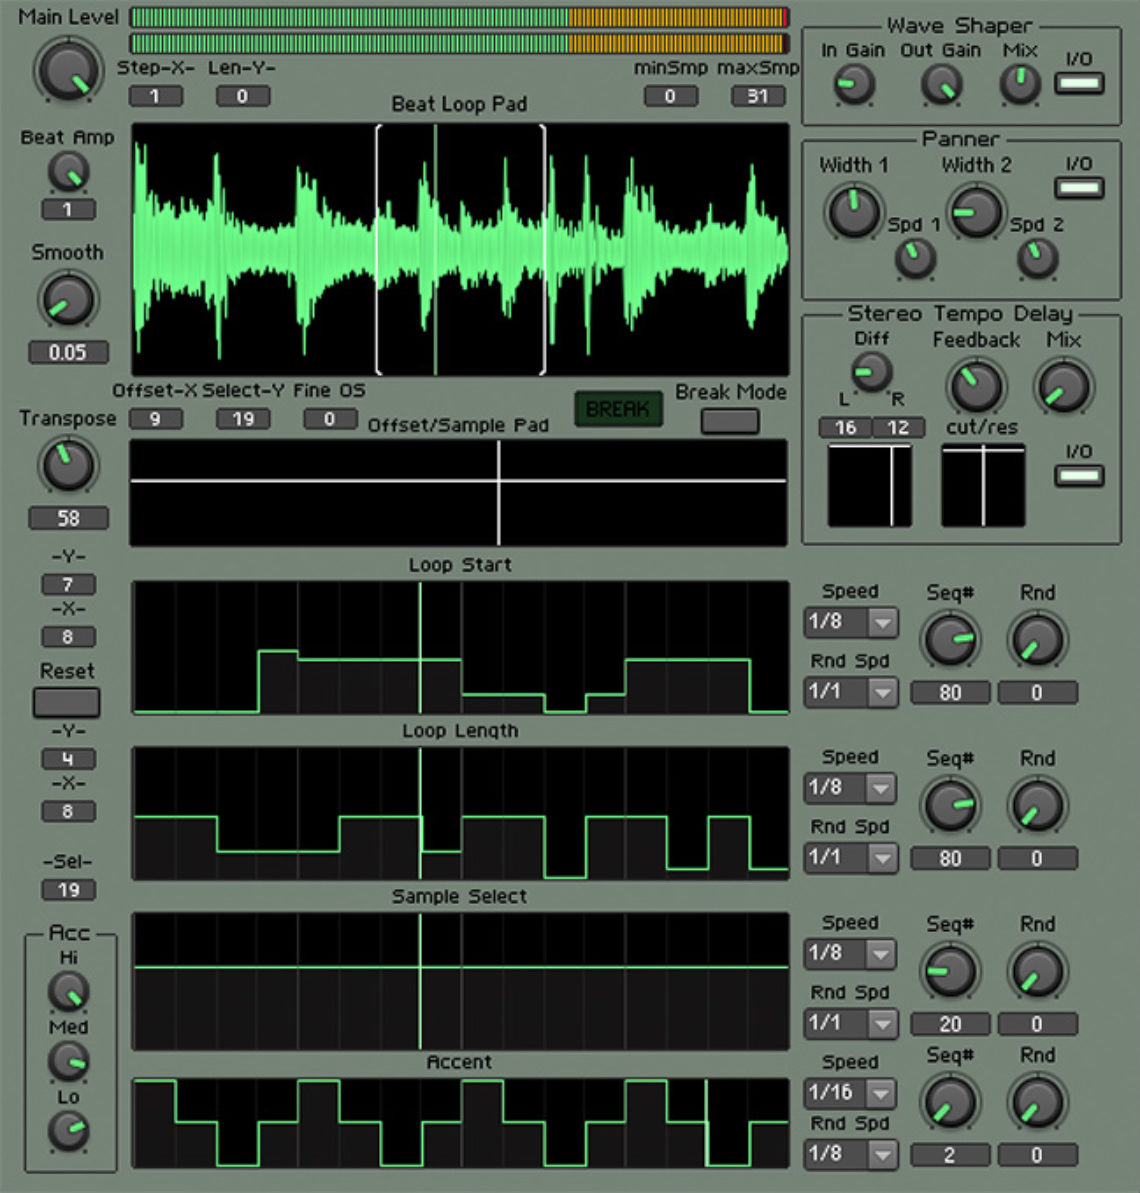
Task: Turn the Transpose knob
Action: tap(68, 465)
